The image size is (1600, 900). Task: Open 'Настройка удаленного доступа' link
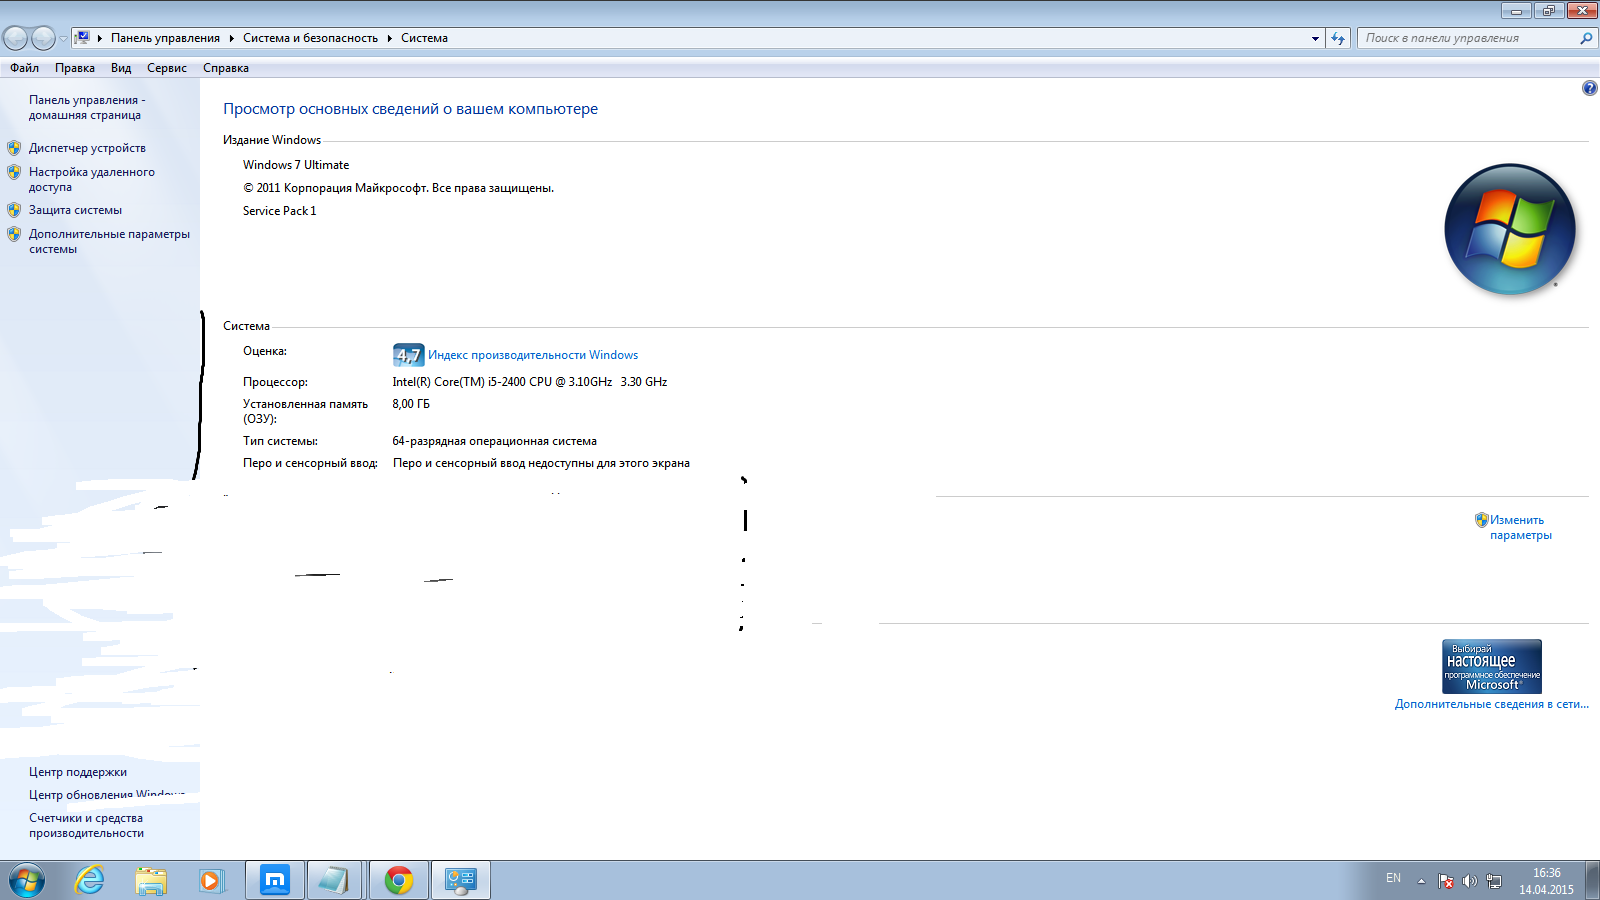click(x=92, y=179)
